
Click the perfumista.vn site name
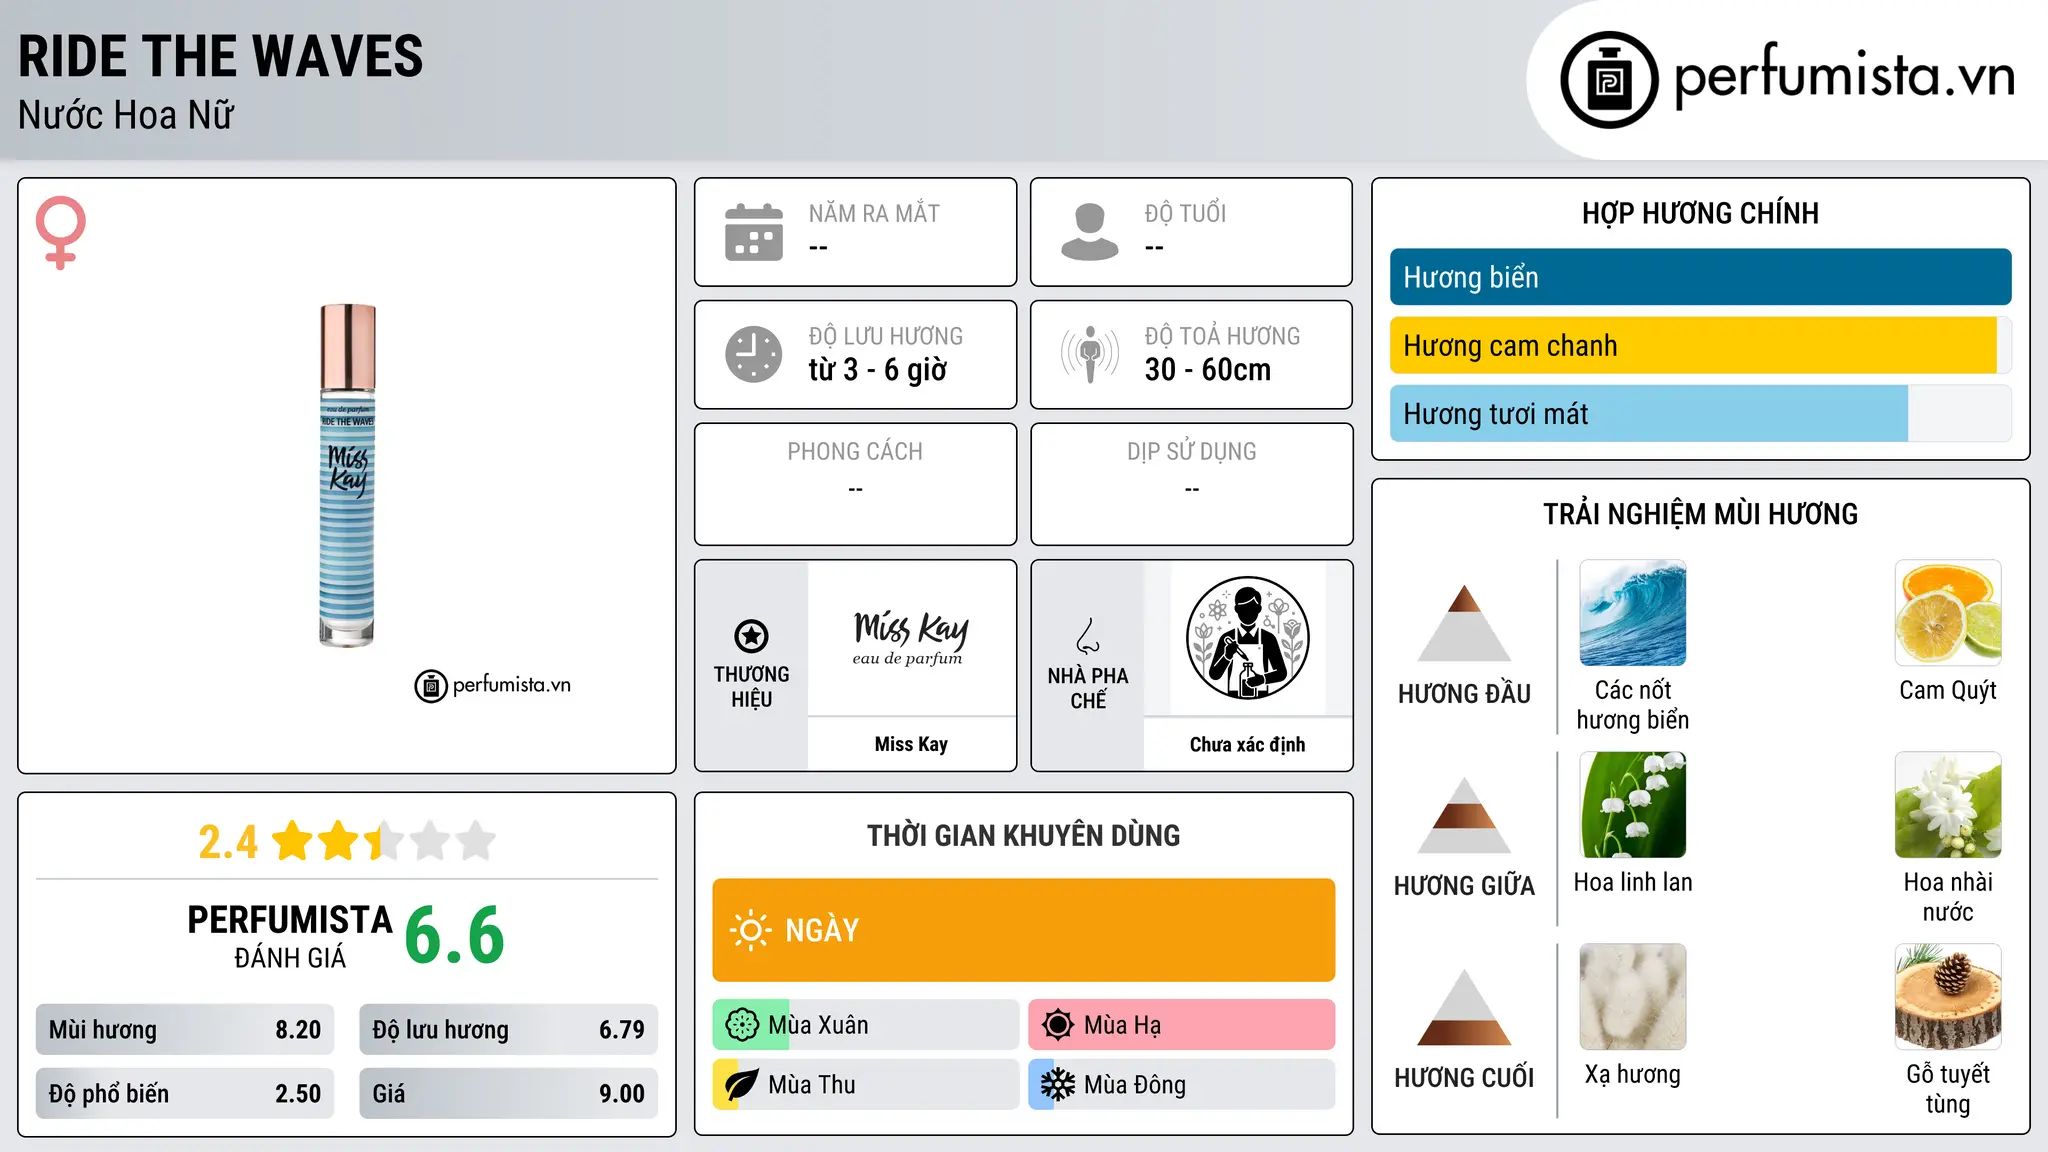(x=1845, y=76)
